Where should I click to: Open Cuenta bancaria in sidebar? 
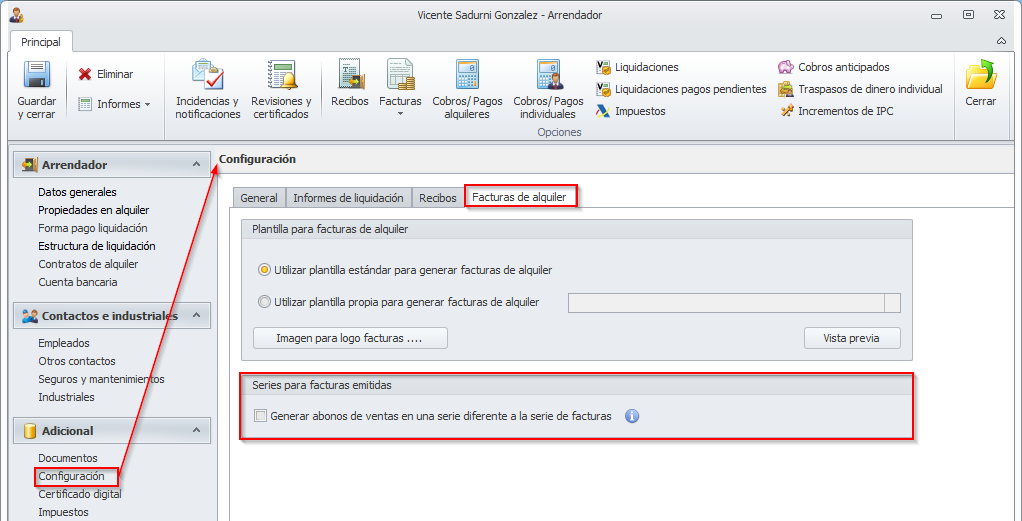pyautogui.click(x=78, y=282)
